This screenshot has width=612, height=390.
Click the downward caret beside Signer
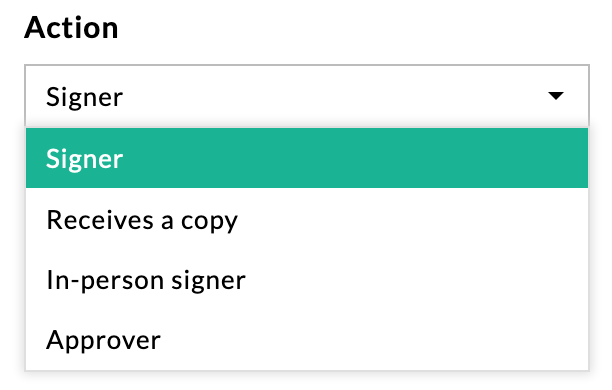tap(555, 96)
